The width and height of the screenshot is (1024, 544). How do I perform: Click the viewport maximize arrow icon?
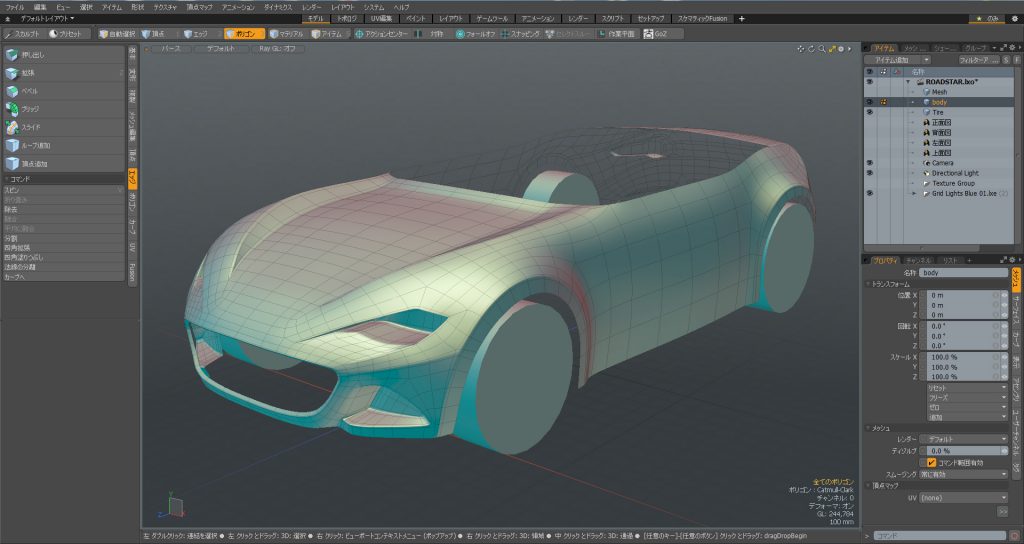point(832,49)
